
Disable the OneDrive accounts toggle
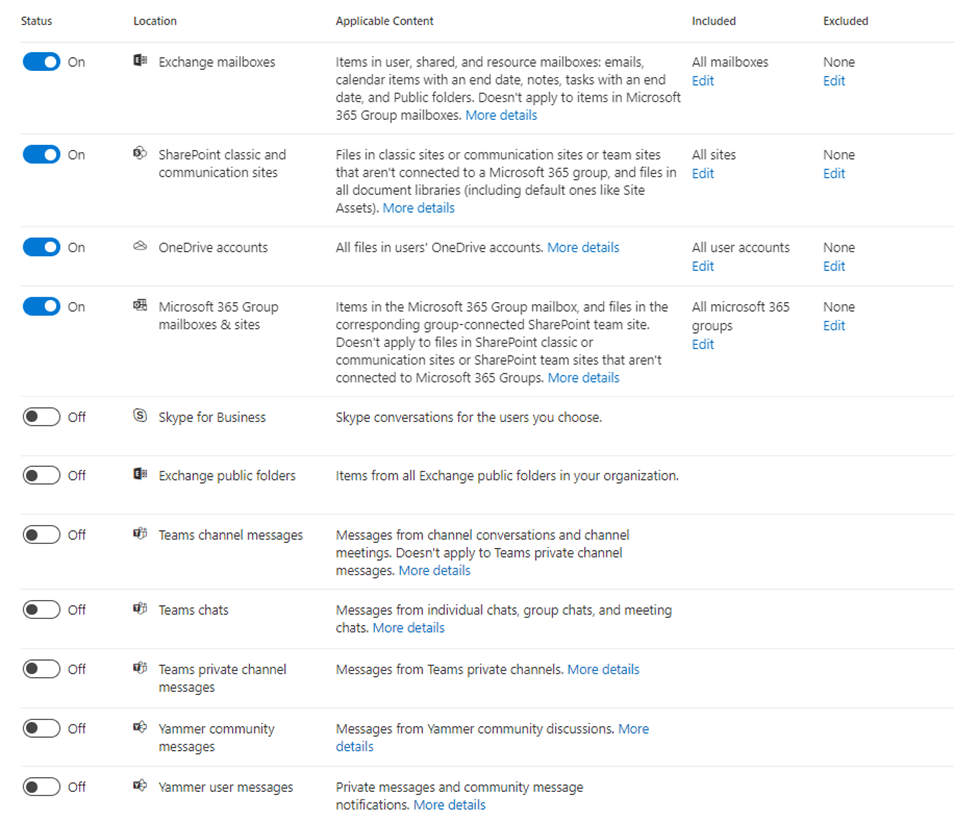(x=42, y=247)
